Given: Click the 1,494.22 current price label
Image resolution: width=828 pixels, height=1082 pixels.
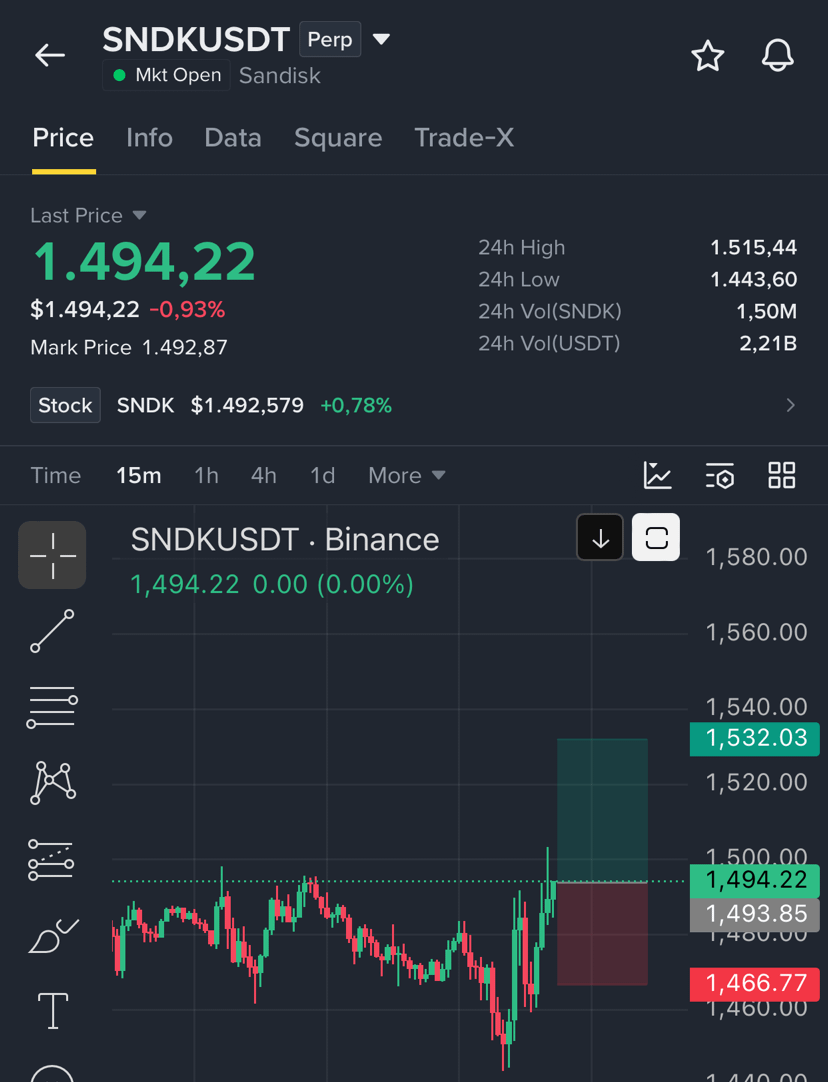Looking at the screenshot, I should click(755, 881).
